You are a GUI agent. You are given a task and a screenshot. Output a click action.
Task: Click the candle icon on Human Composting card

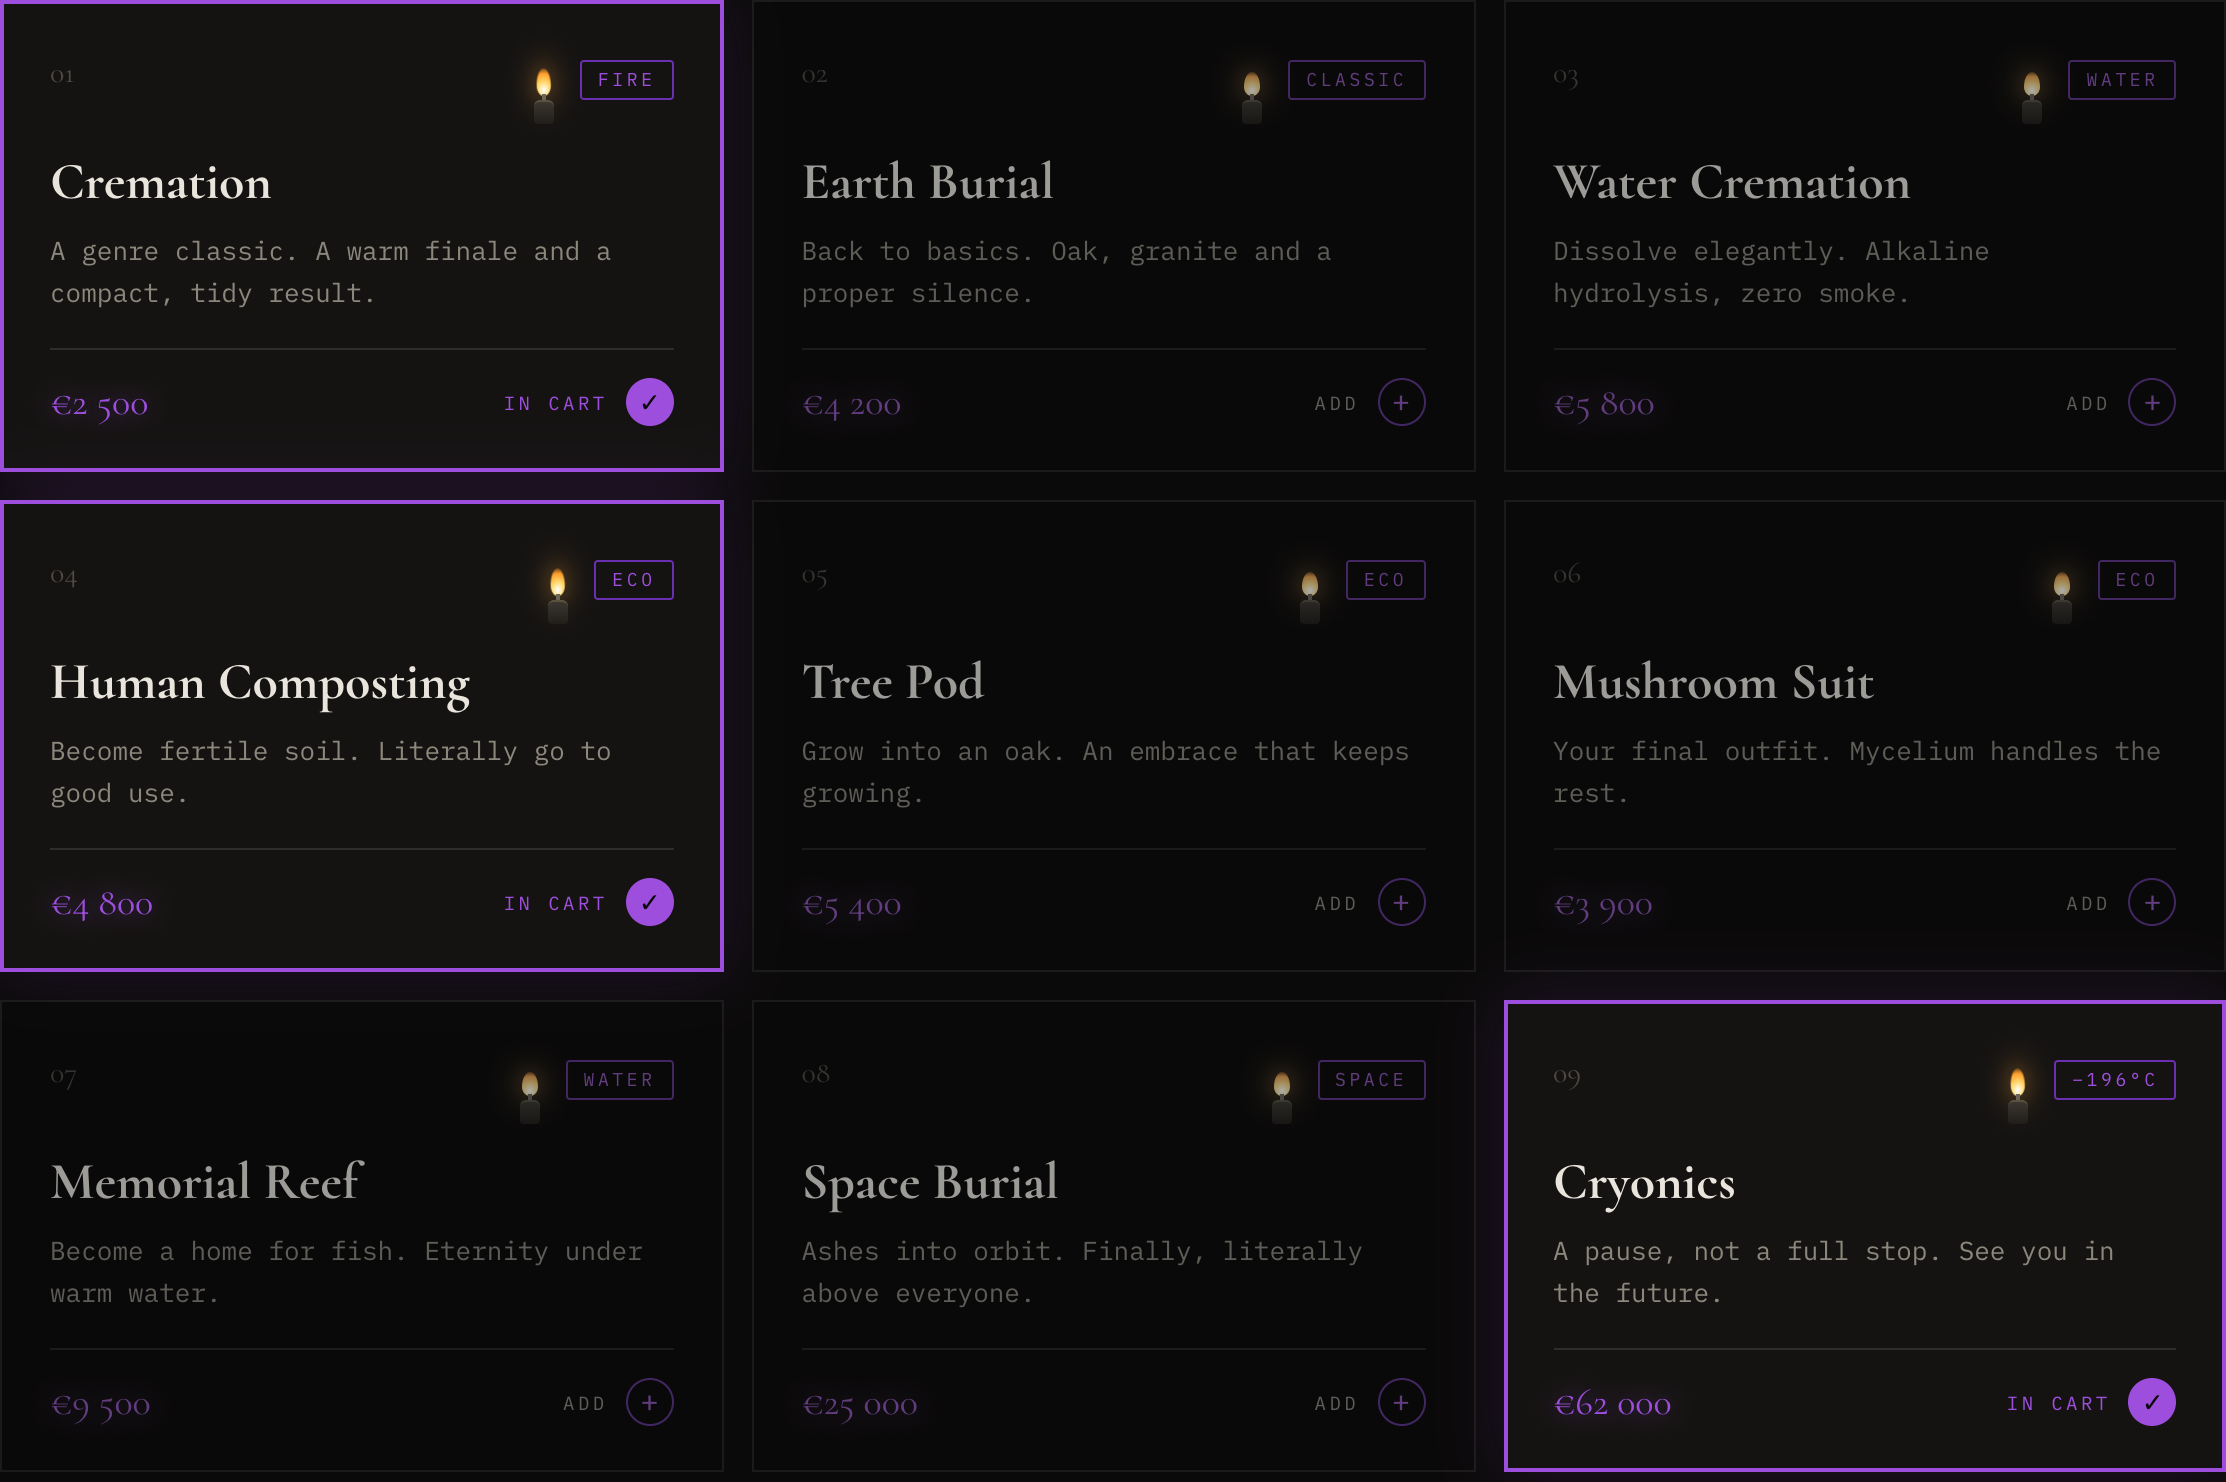coord(558,596)
